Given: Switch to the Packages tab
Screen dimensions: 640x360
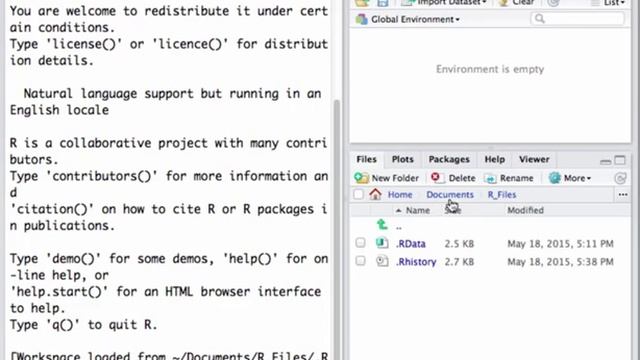Looking at the screenshot, I should [x=449, y=159].
